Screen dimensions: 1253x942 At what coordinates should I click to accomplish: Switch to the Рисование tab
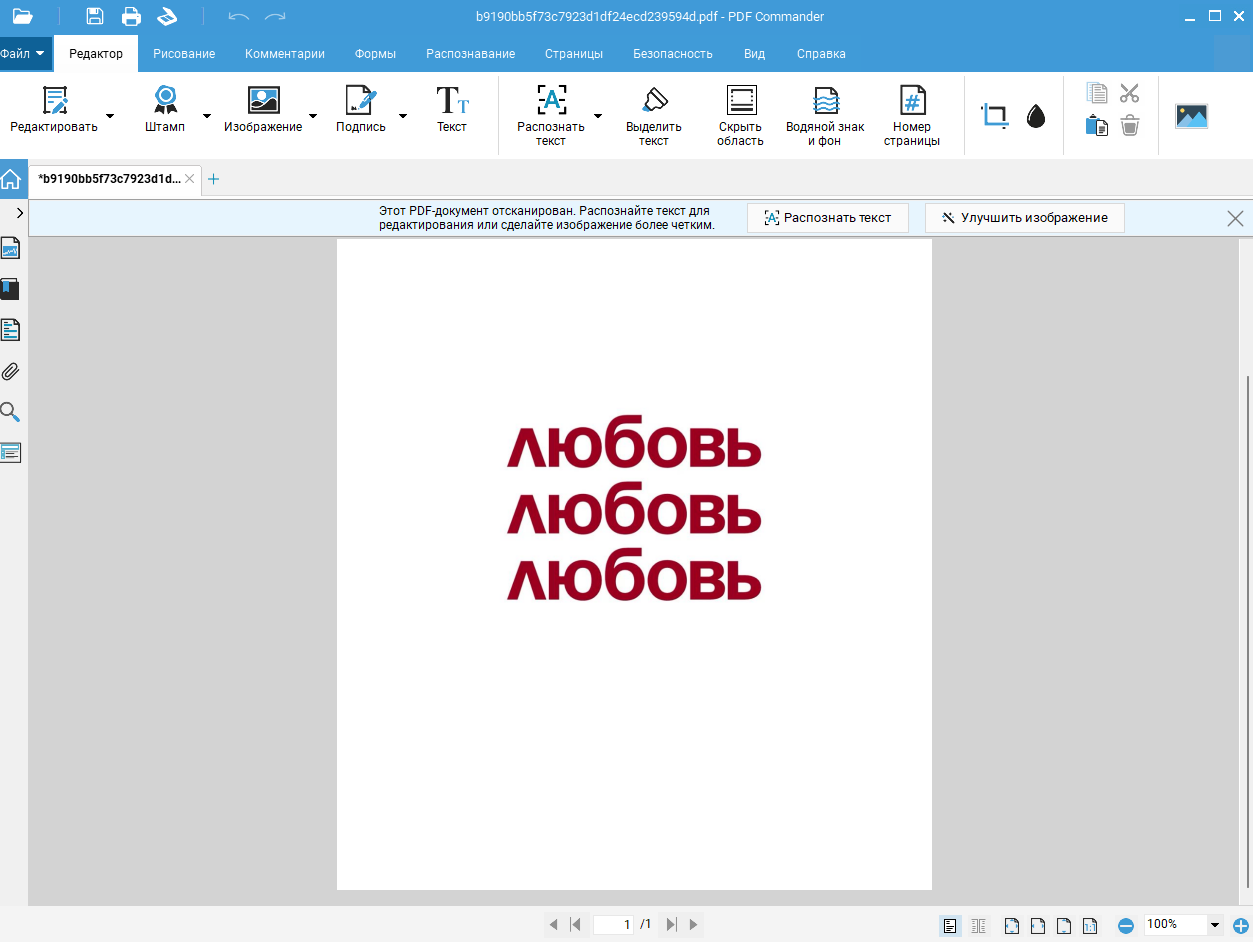click(x=184, y=54)
